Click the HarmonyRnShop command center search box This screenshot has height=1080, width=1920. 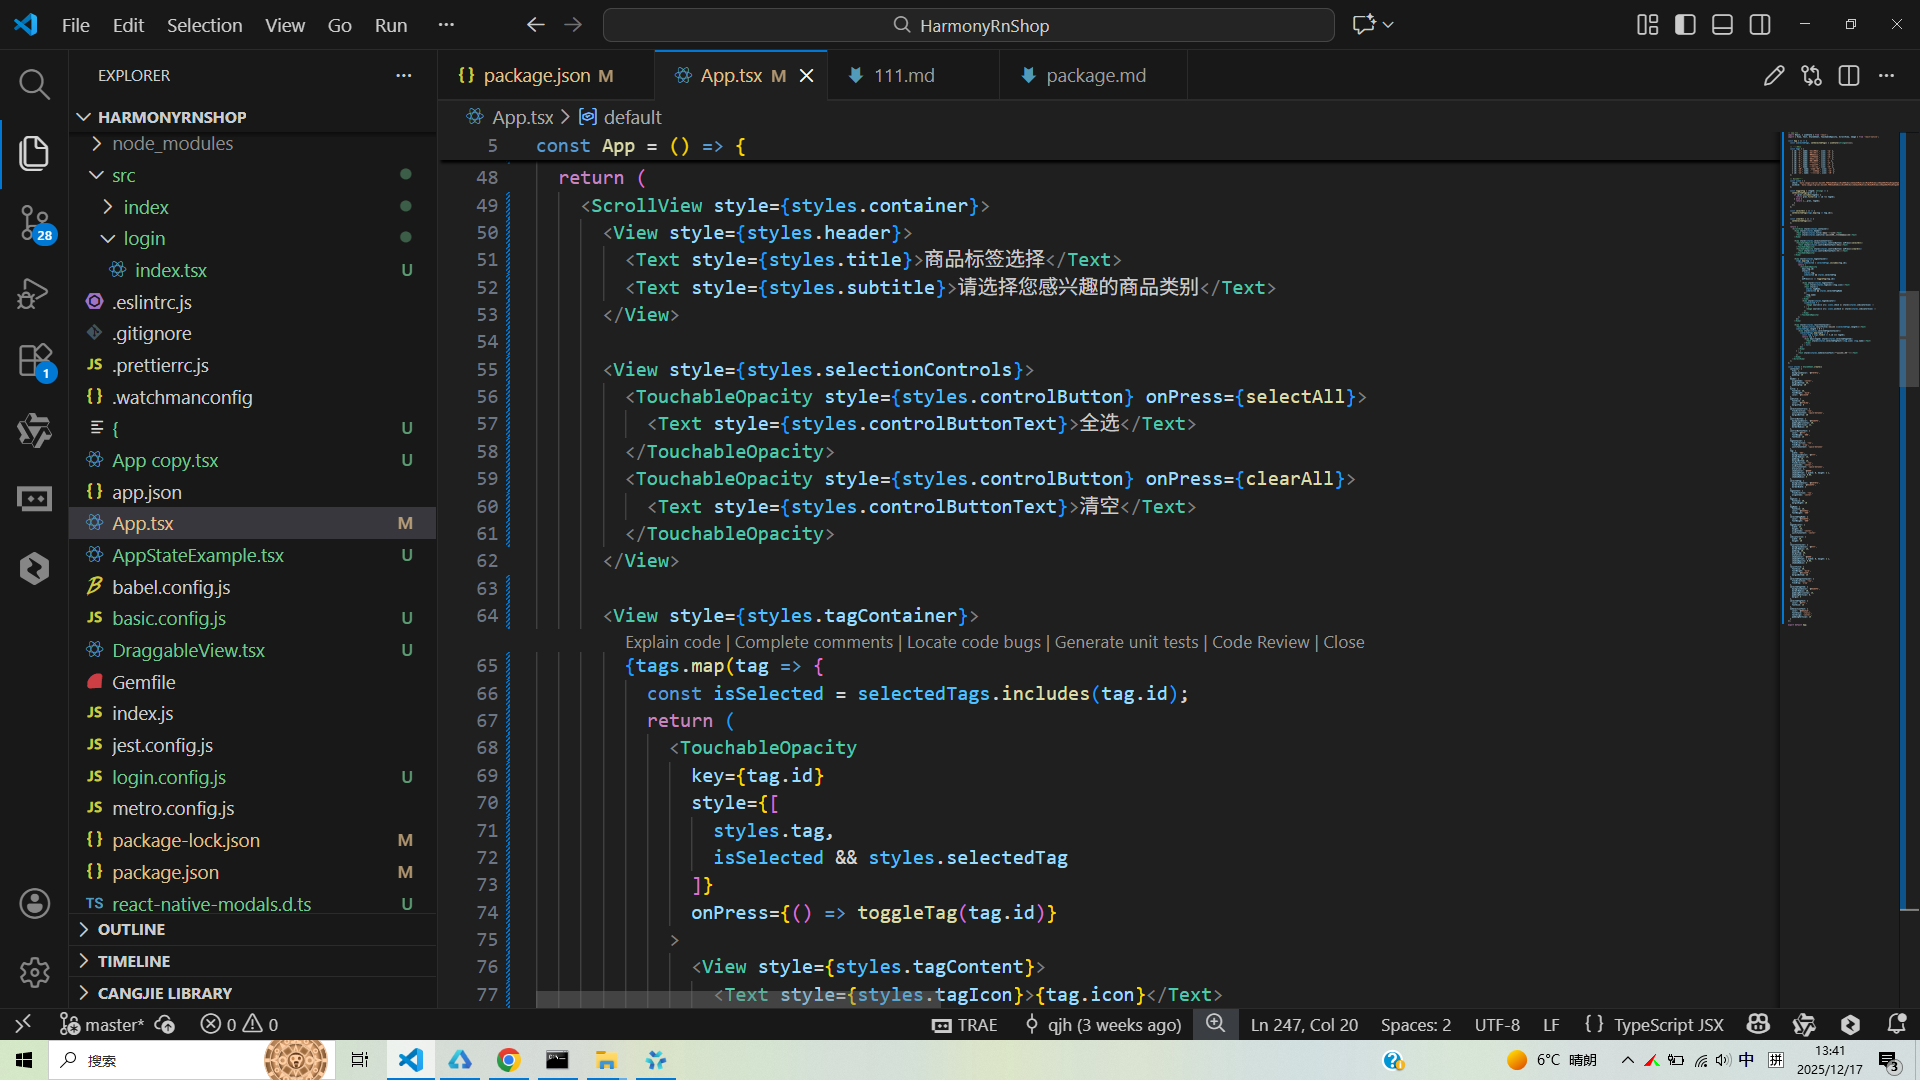click(968, 25)
